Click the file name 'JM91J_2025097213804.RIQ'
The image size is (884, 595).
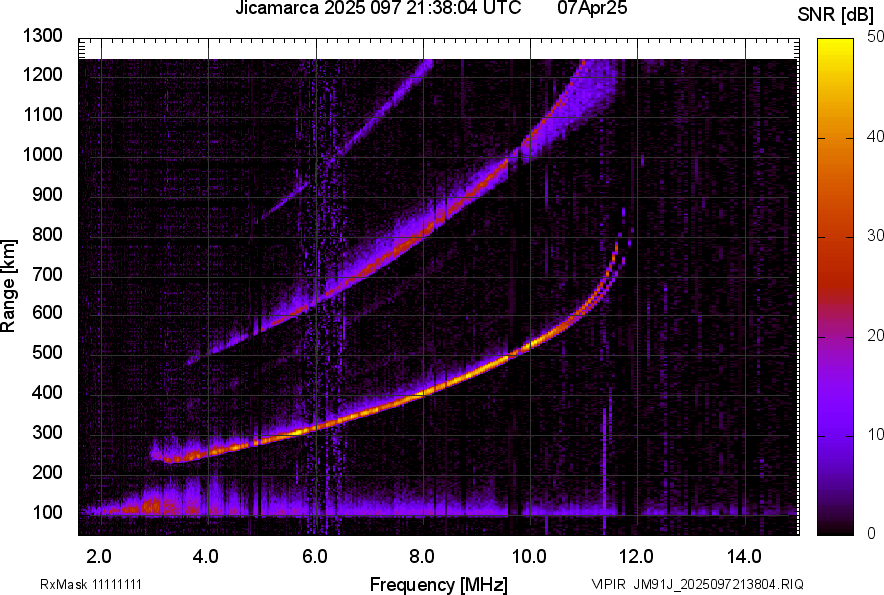pos(718,584)
